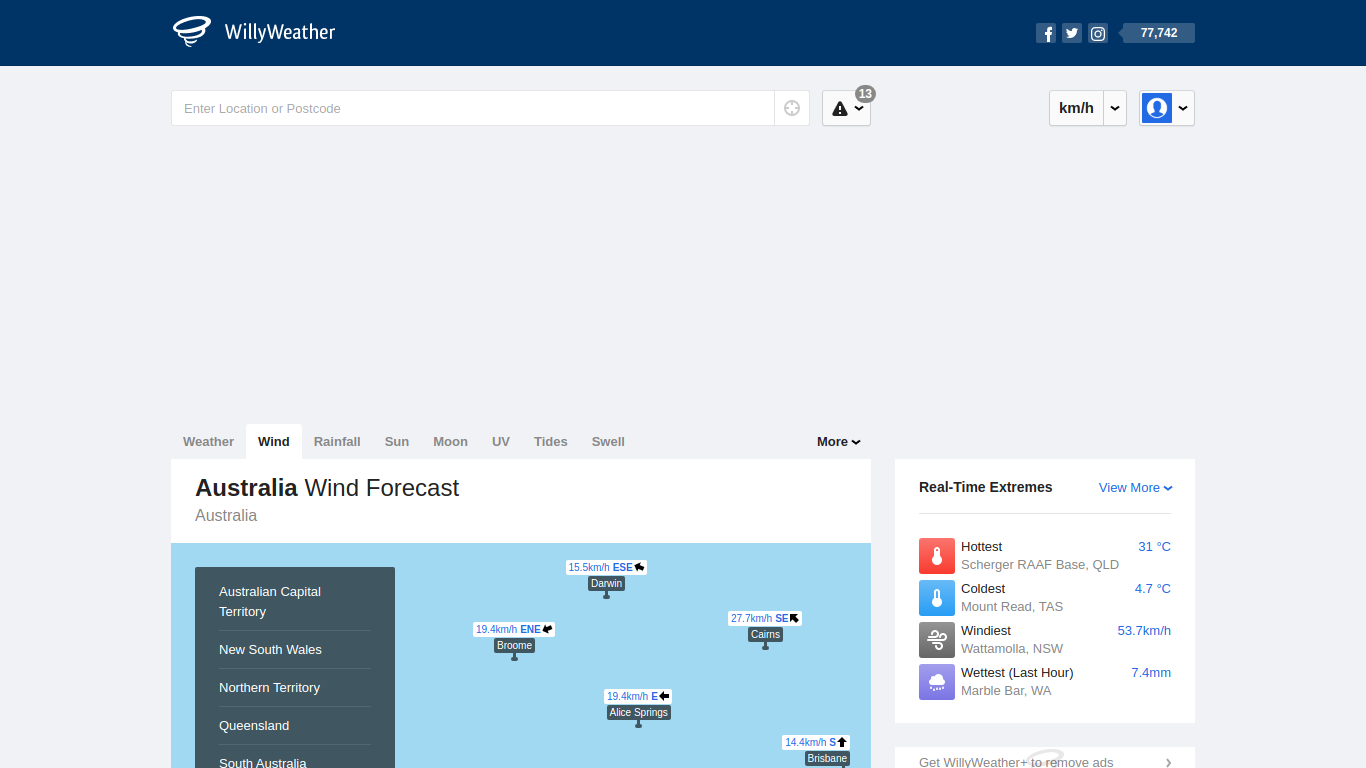Click the 13 warnings count badge
Viewport: 1366px width, 768px height.
pos(865,94)
